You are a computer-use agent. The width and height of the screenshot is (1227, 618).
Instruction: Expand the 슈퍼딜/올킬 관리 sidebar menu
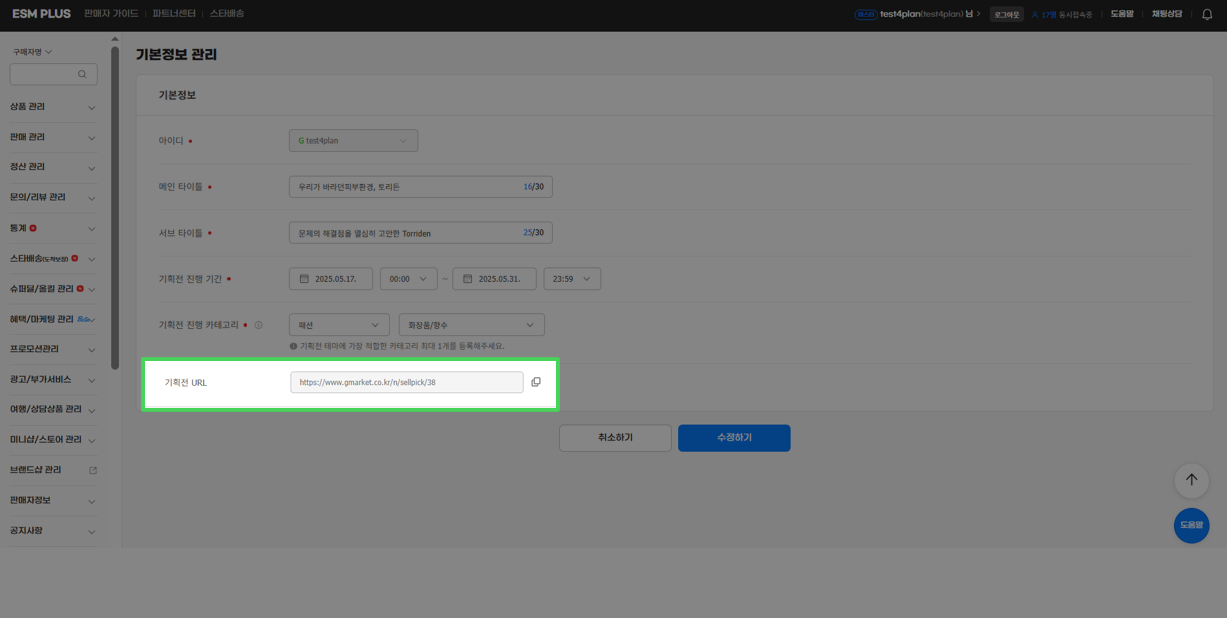coord(54,289)
